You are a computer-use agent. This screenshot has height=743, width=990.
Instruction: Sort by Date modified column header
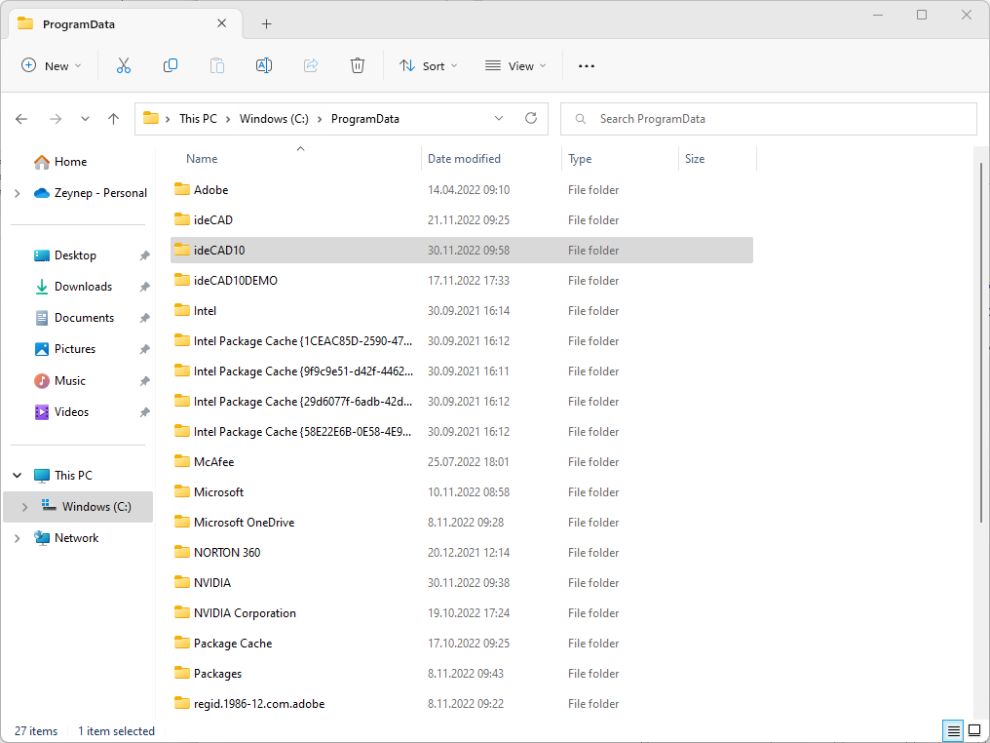click(464, 159)
